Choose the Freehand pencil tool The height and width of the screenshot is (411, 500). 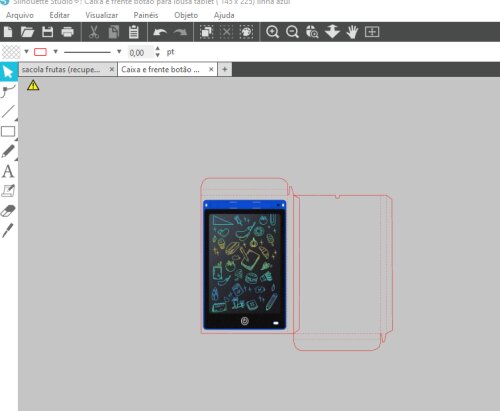tap(8, 151)
